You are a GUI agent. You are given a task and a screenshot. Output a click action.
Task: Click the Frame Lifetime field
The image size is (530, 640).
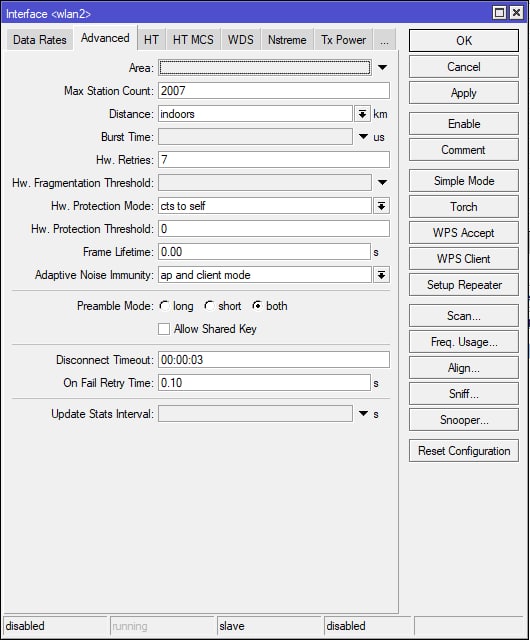coord(265,252)
